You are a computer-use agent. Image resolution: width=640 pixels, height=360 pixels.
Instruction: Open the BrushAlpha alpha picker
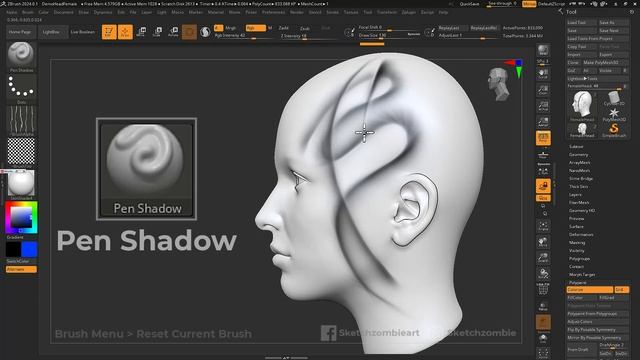click(21, 121)
